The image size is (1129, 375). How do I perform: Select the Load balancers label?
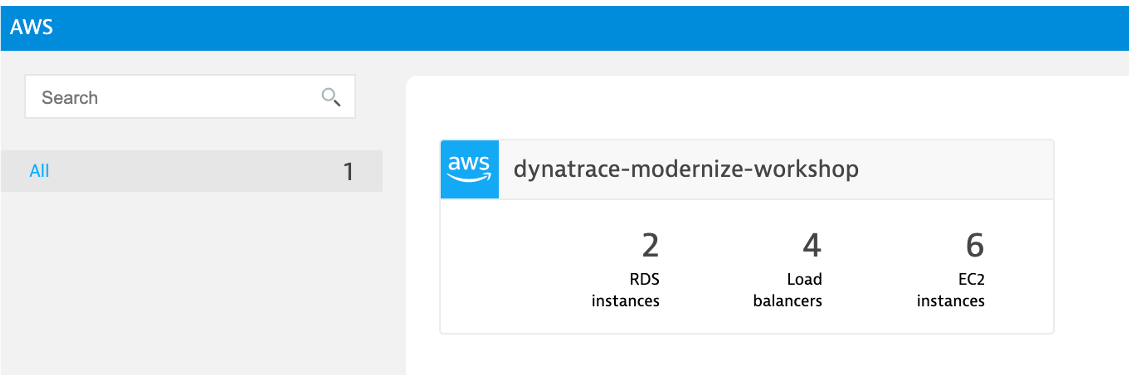tap(788, 290)
